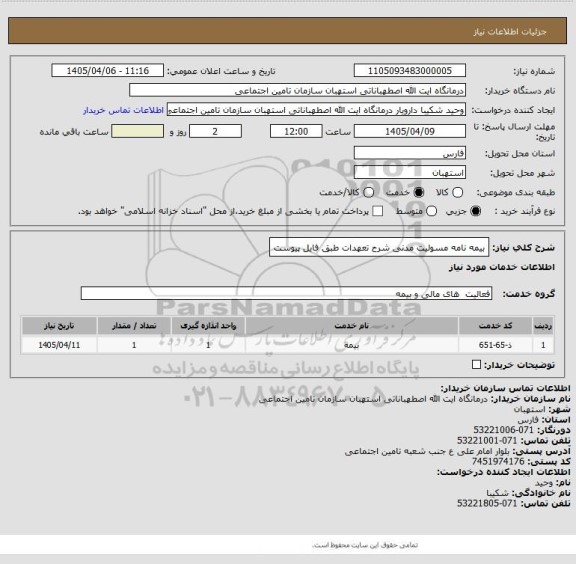The height and width of the screenshot is (564, 576).
Task: Click creator family name شکیبا
Action: coord(498,493)
